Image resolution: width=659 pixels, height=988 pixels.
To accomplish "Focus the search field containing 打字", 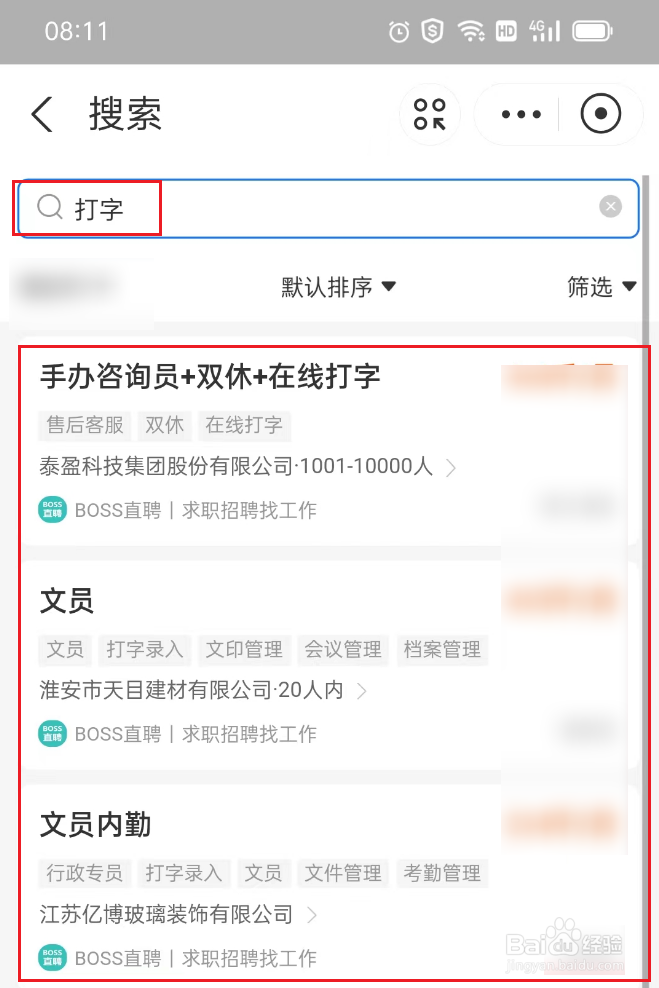I will point(328,208).
